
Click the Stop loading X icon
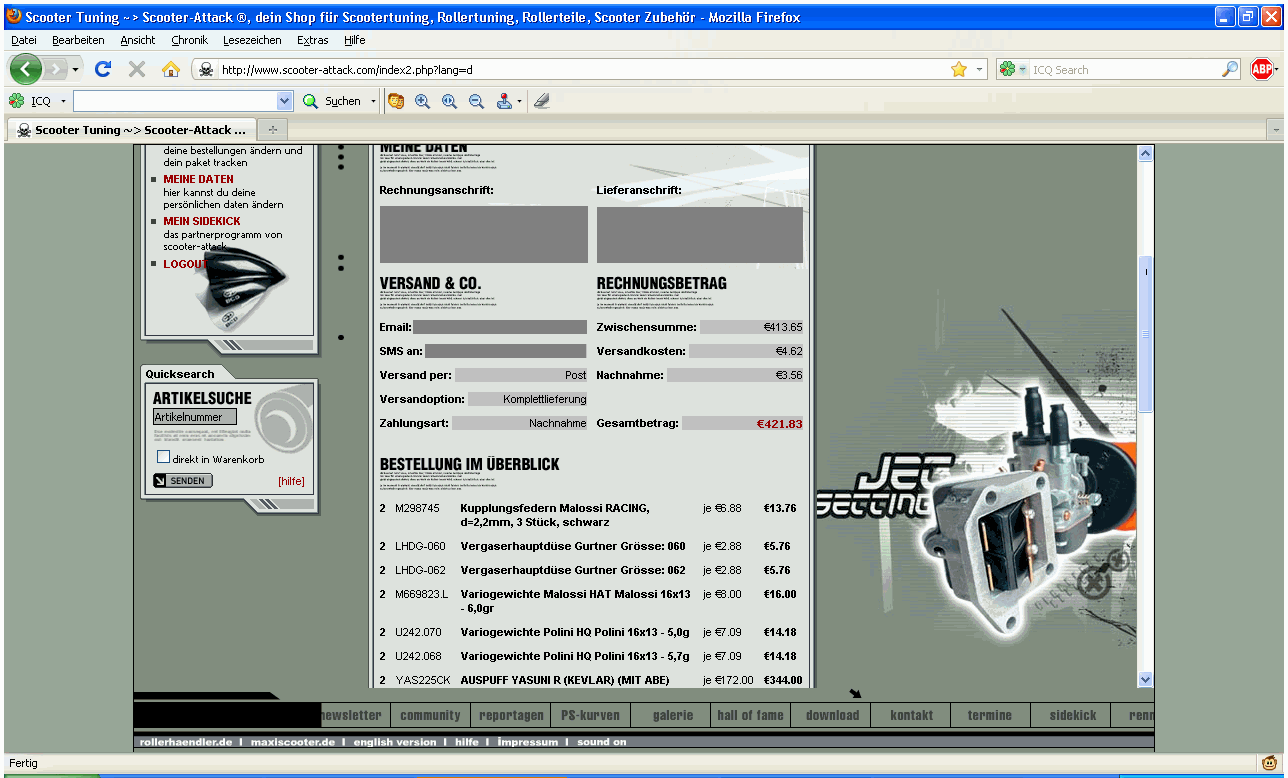point(137,69)
